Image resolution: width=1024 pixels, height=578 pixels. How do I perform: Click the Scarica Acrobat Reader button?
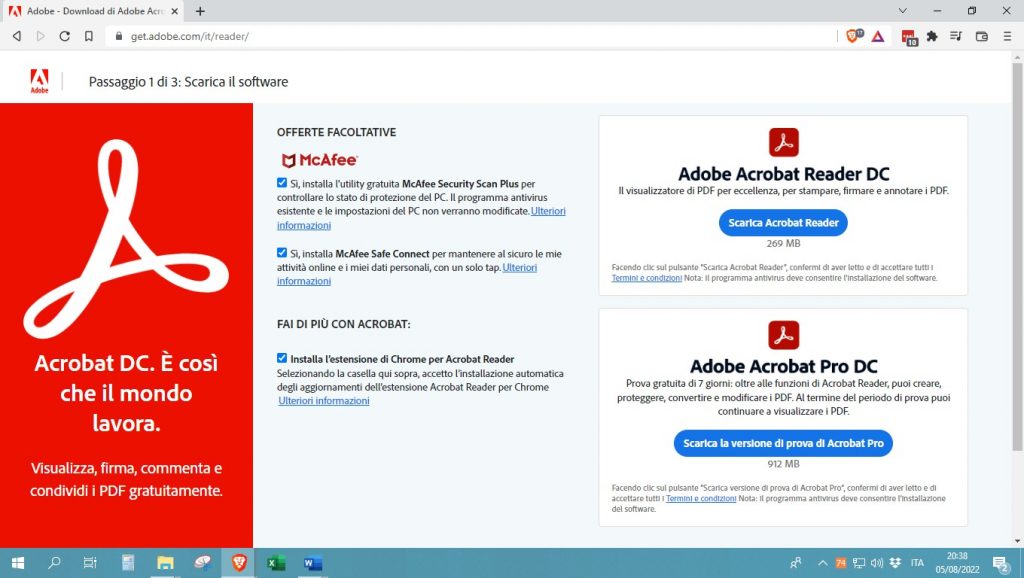[783, 222]
